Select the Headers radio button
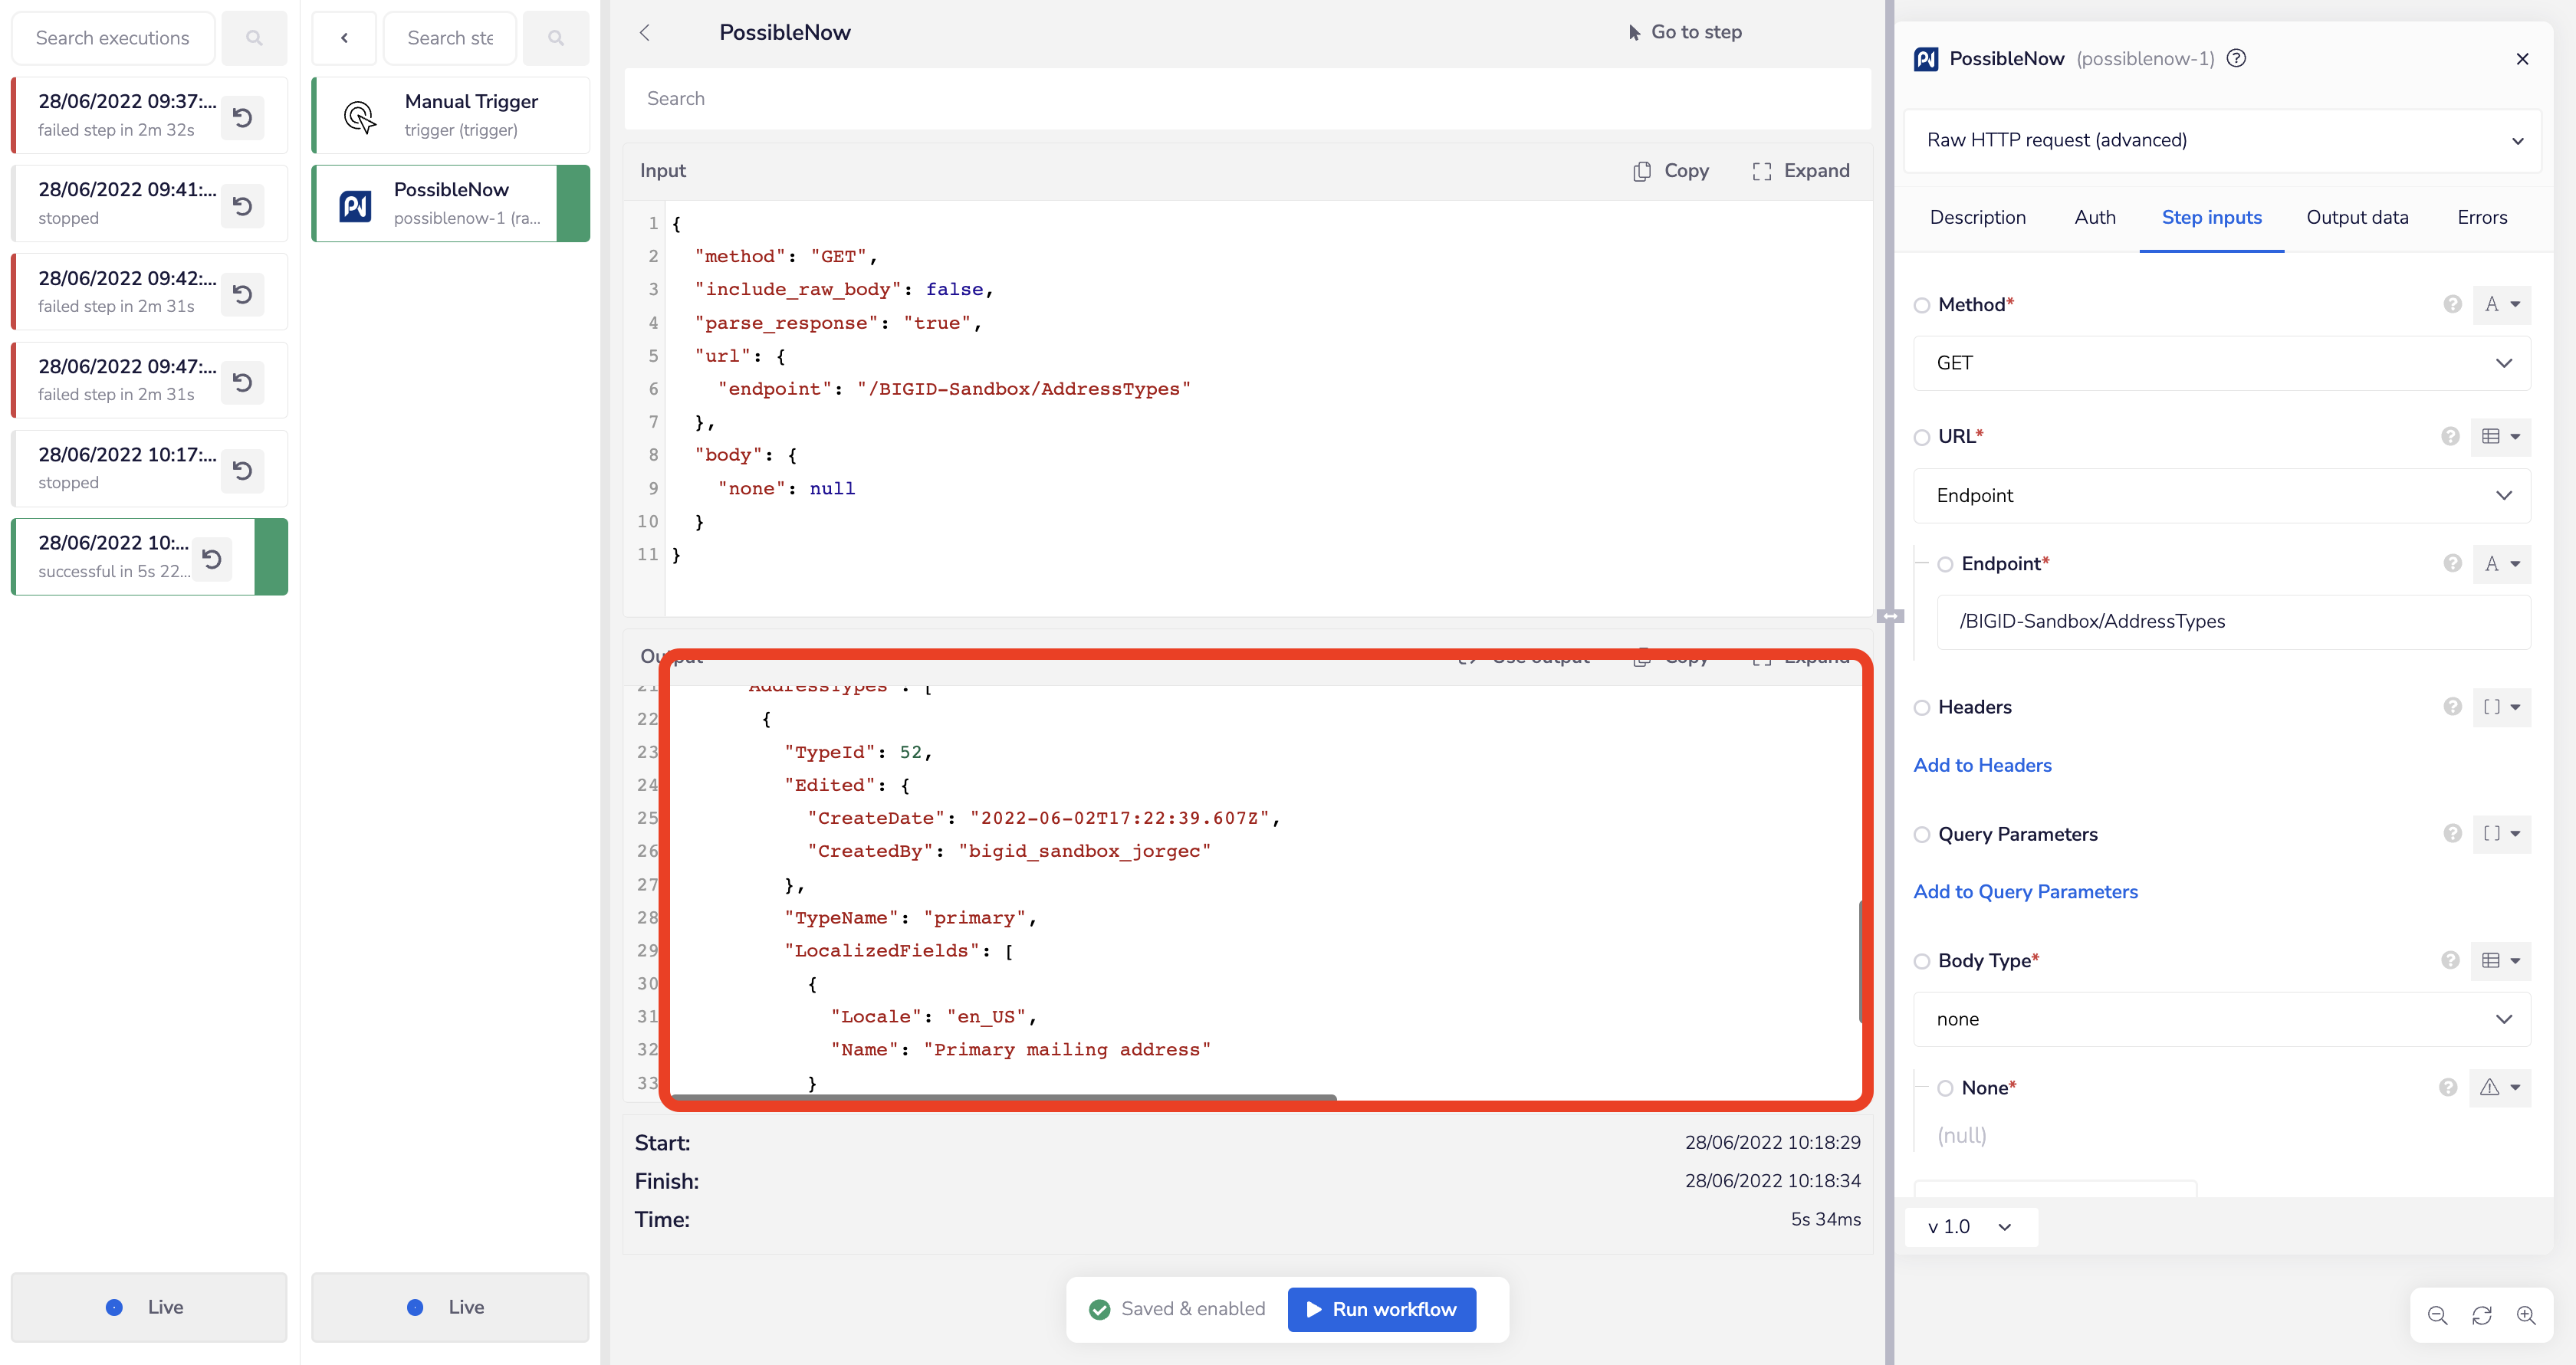Image resolution: width=2576 pixels, height=1365 pixels. point(1921,707)
